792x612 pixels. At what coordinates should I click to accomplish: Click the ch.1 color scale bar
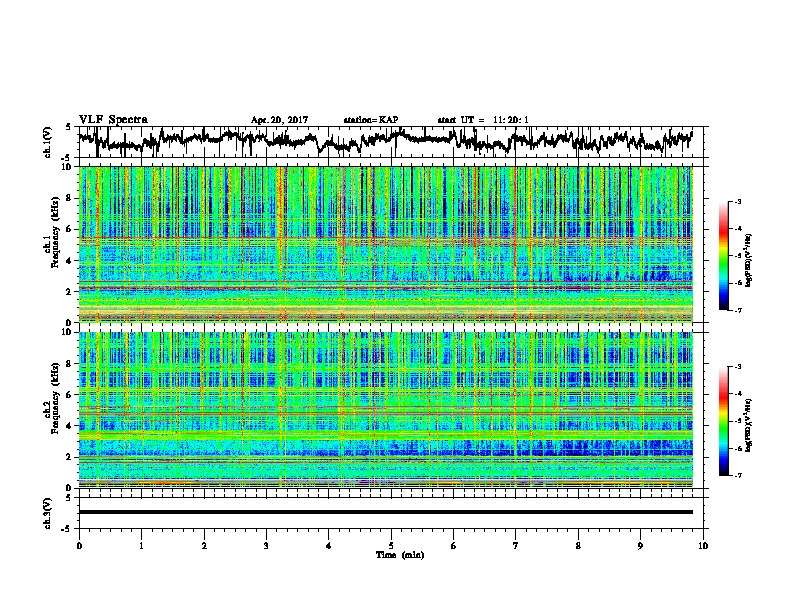click(x=724, y=256)
